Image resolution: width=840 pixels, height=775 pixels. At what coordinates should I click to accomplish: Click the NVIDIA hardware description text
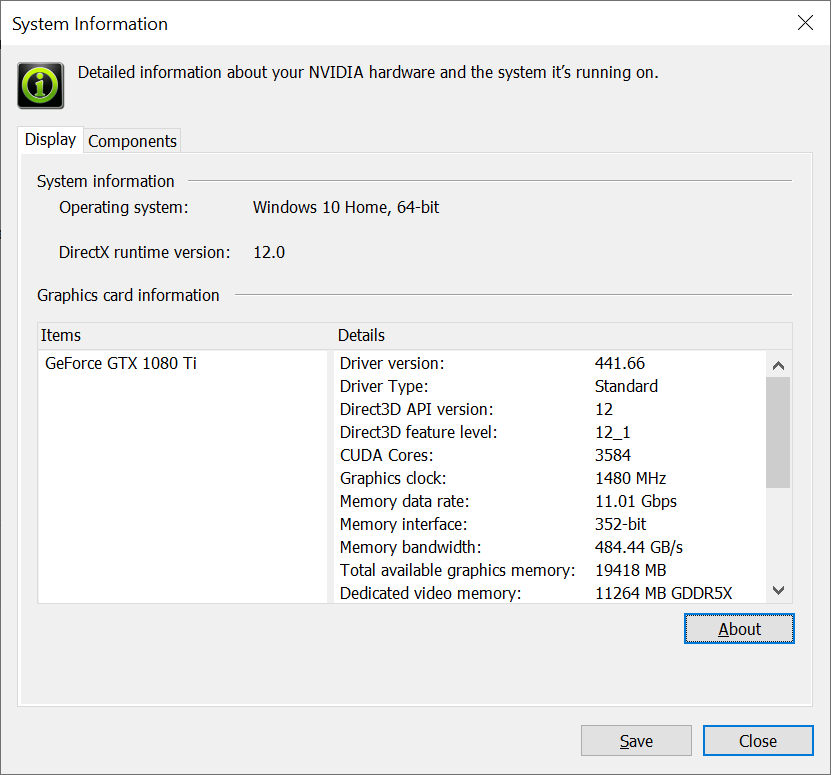tap(368, 72)
